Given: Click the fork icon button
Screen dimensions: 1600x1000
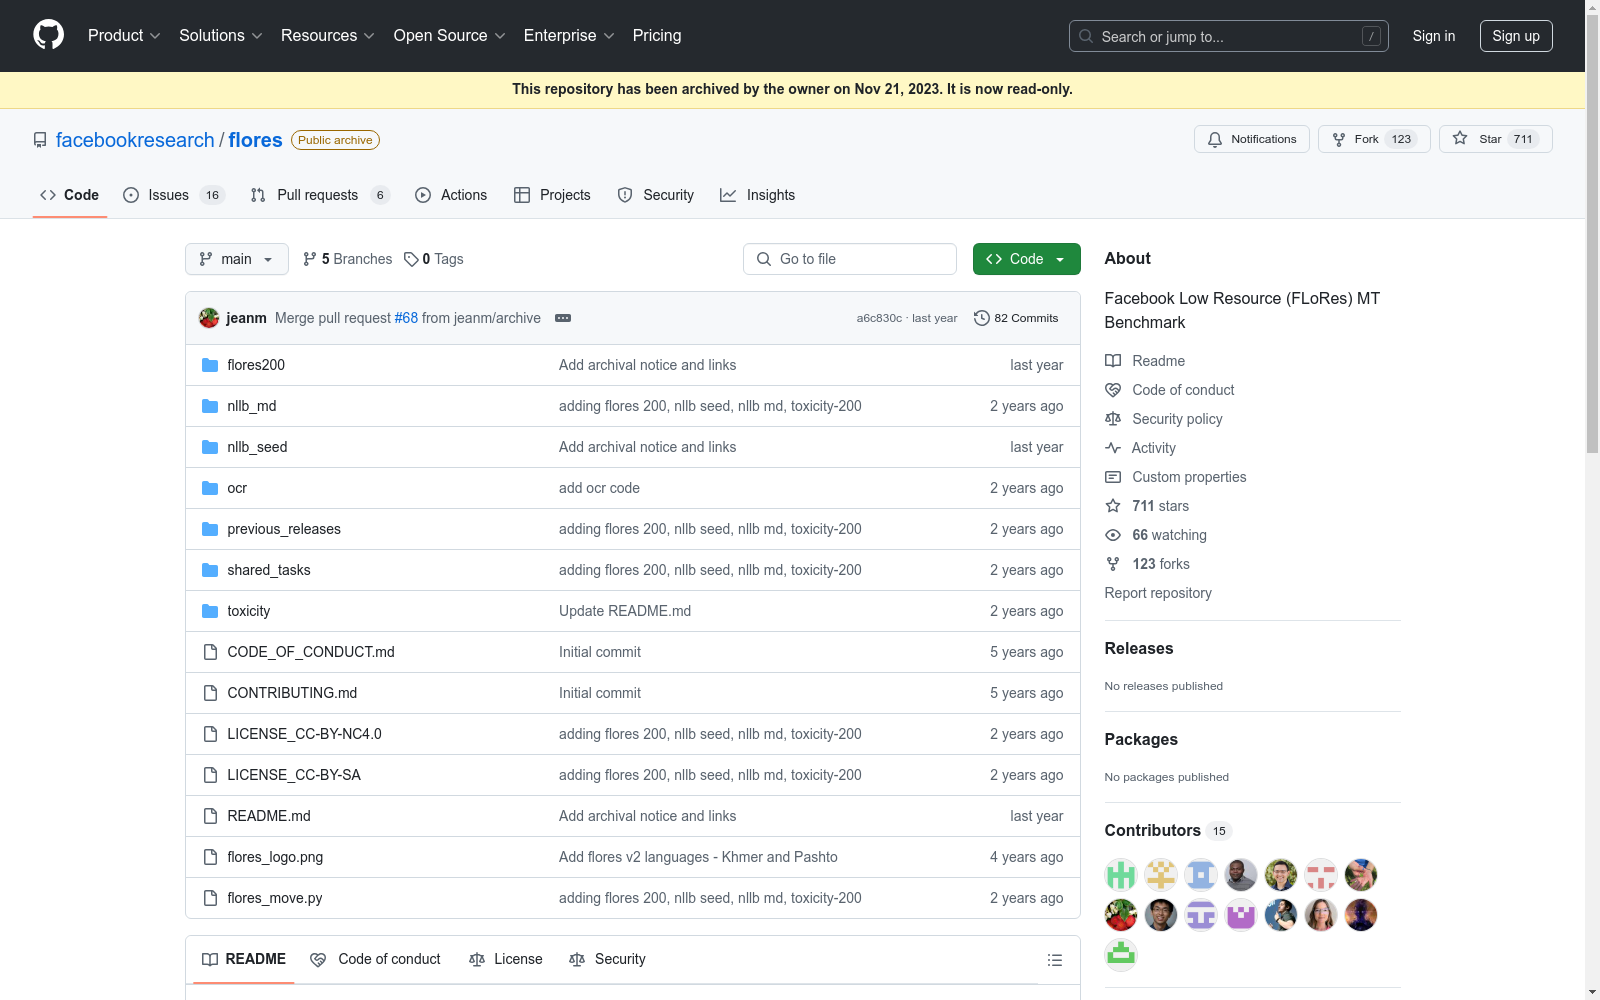Looking at the screenshot, I should coord(1374,139).
